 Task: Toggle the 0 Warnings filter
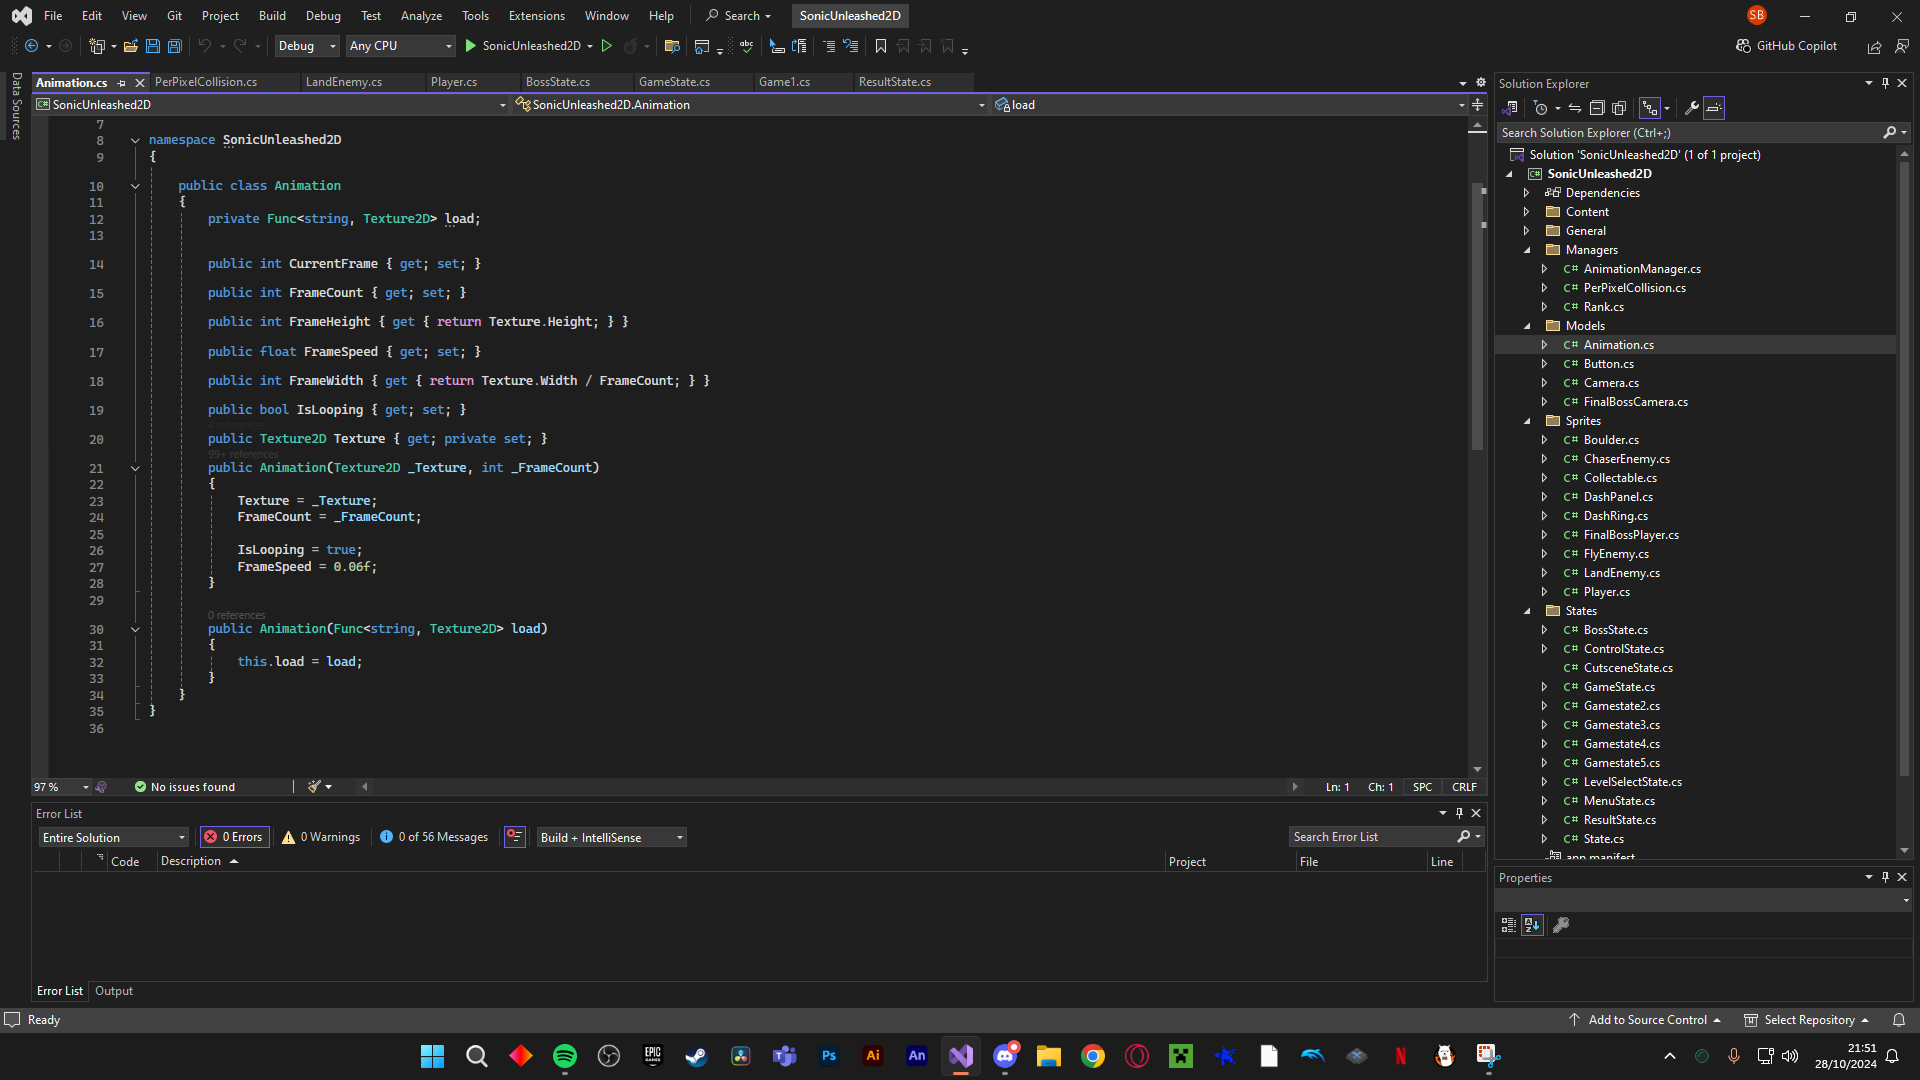tap(321, 837)
